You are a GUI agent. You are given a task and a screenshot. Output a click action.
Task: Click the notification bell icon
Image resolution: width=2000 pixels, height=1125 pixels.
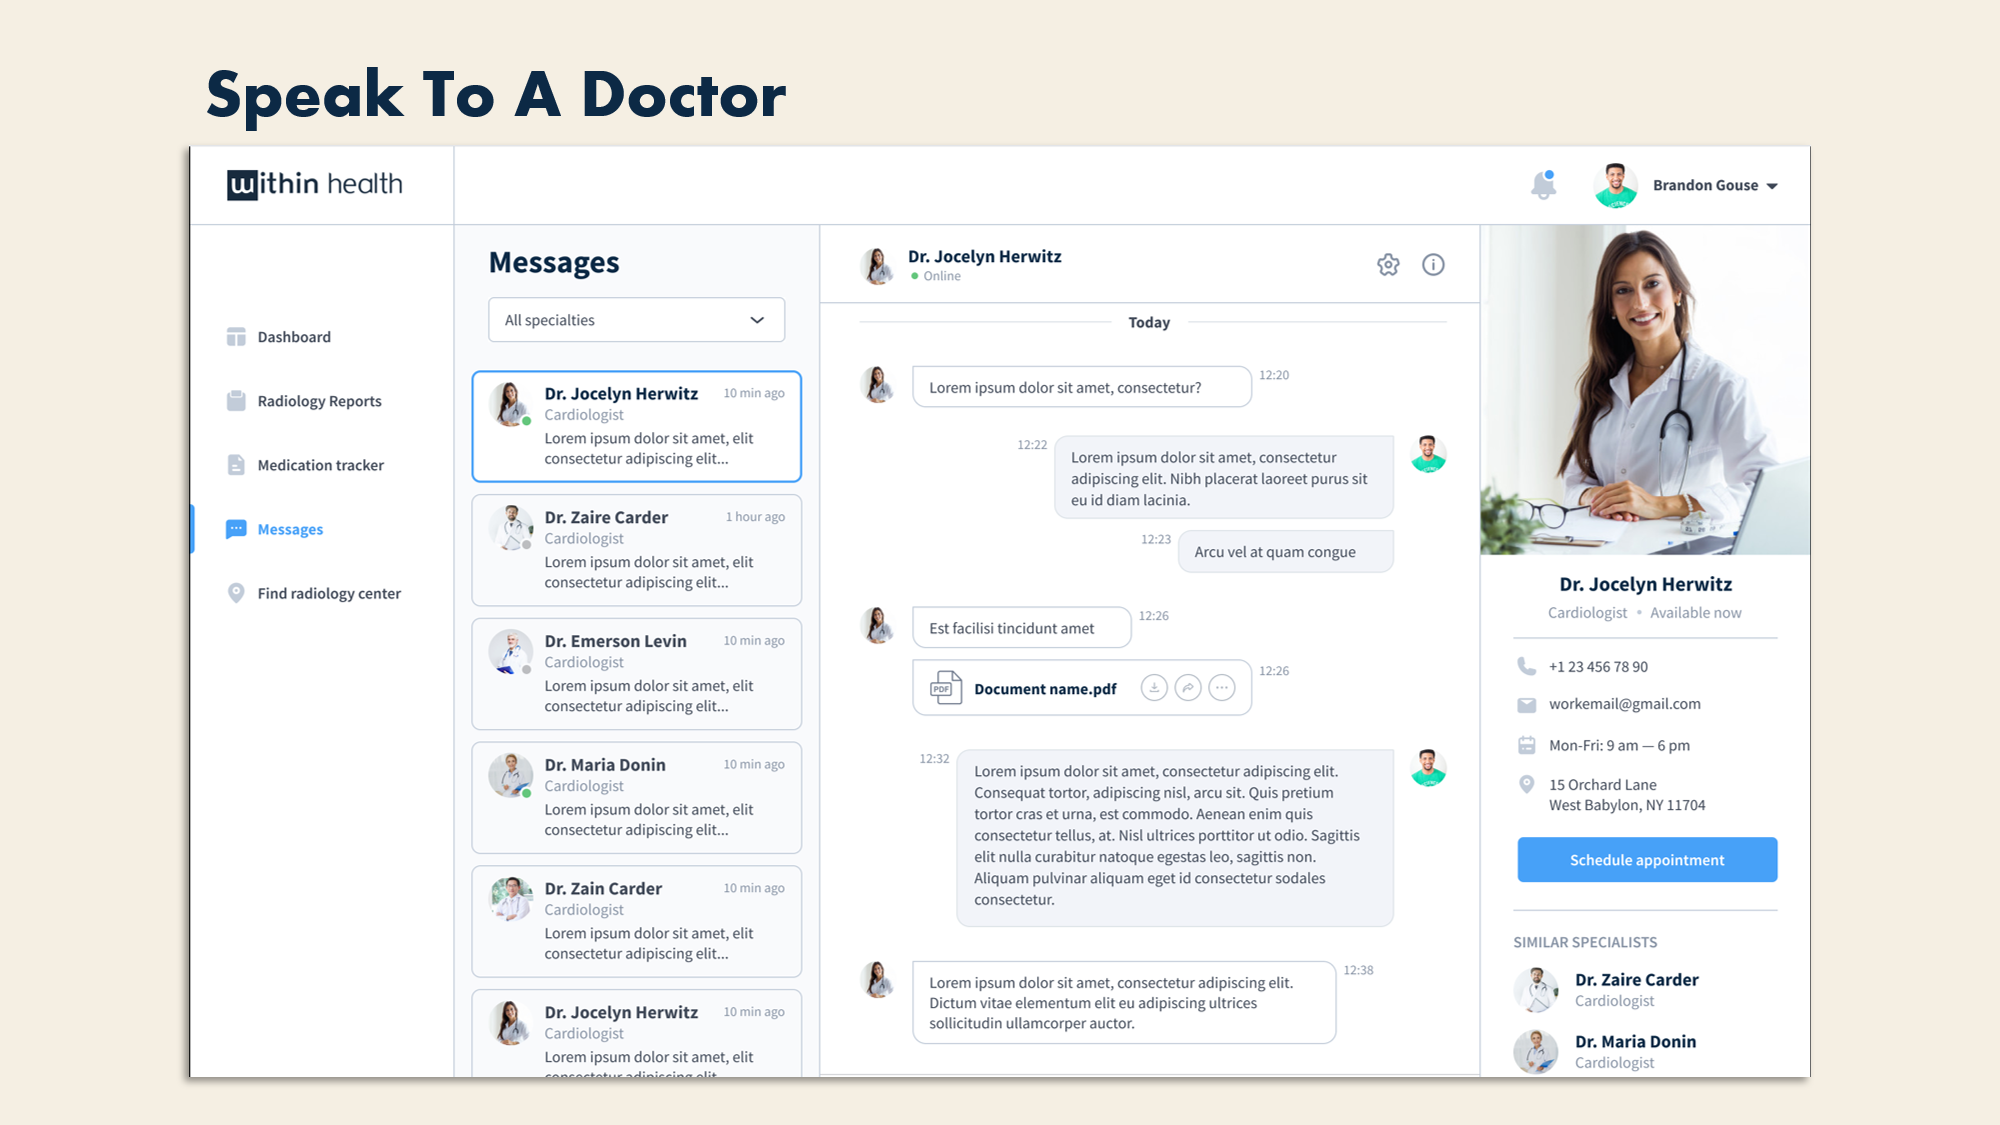pos(1543,185)
